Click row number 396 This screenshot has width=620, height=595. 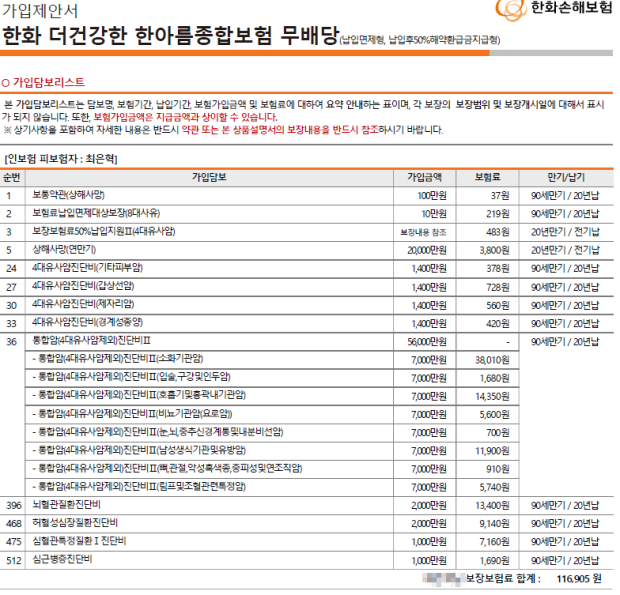click(13, 506)
